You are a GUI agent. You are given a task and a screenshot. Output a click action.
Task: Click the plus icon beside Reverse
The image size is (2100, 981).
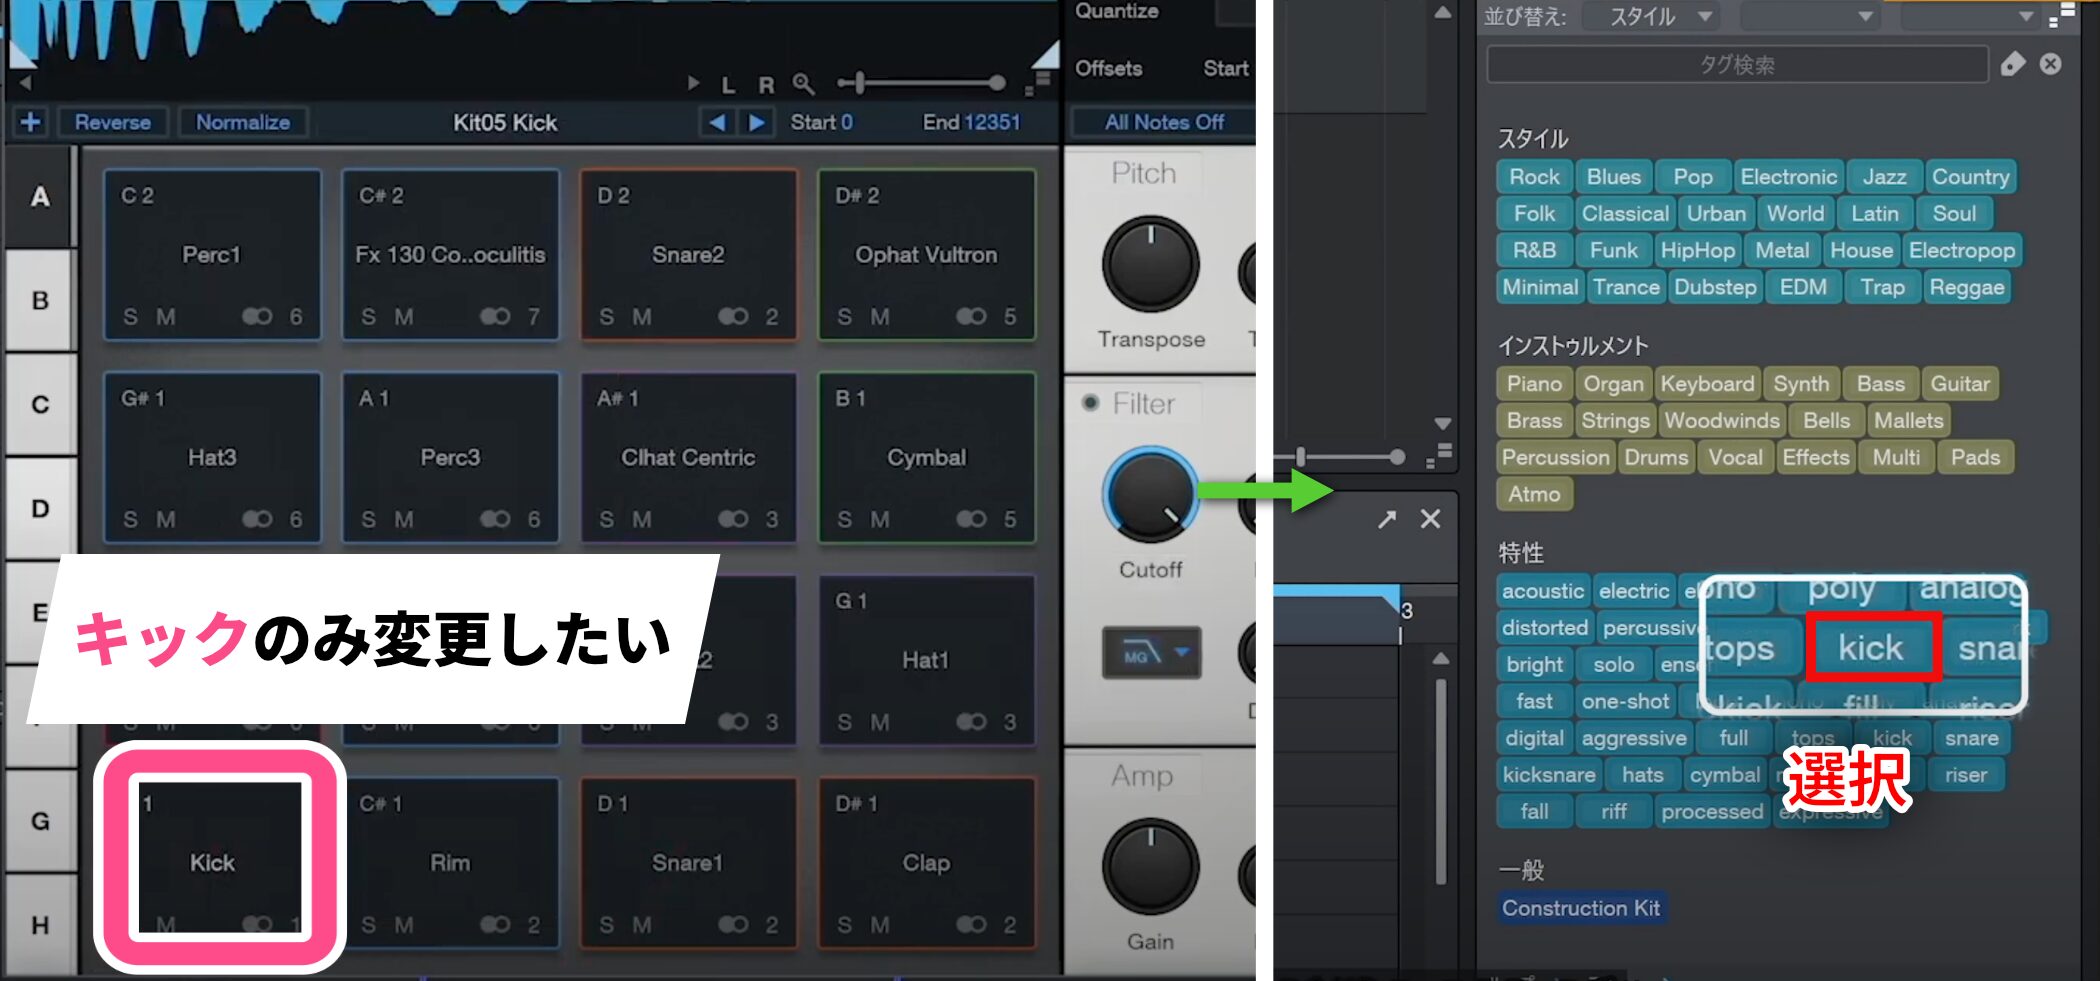click(31, 122)
